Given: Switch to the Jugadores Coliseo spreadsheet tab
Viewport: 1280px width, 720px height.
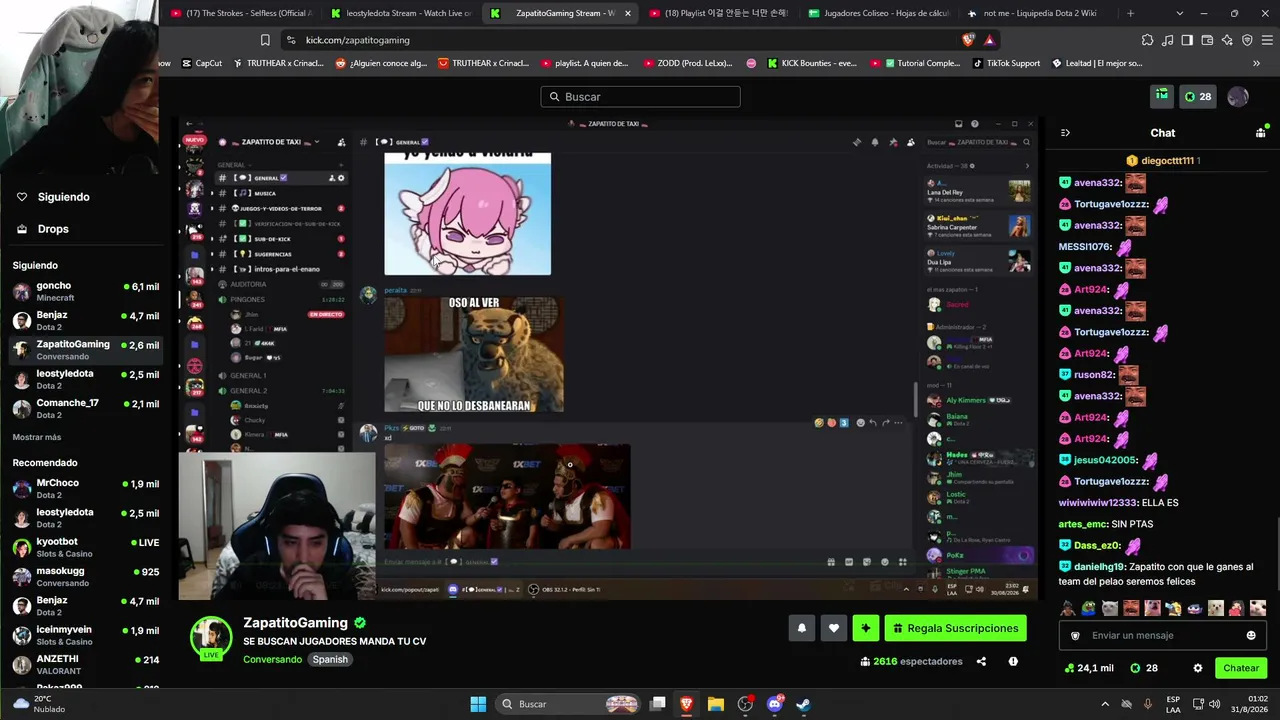Looking at the screenshot, I should point(878,13).
